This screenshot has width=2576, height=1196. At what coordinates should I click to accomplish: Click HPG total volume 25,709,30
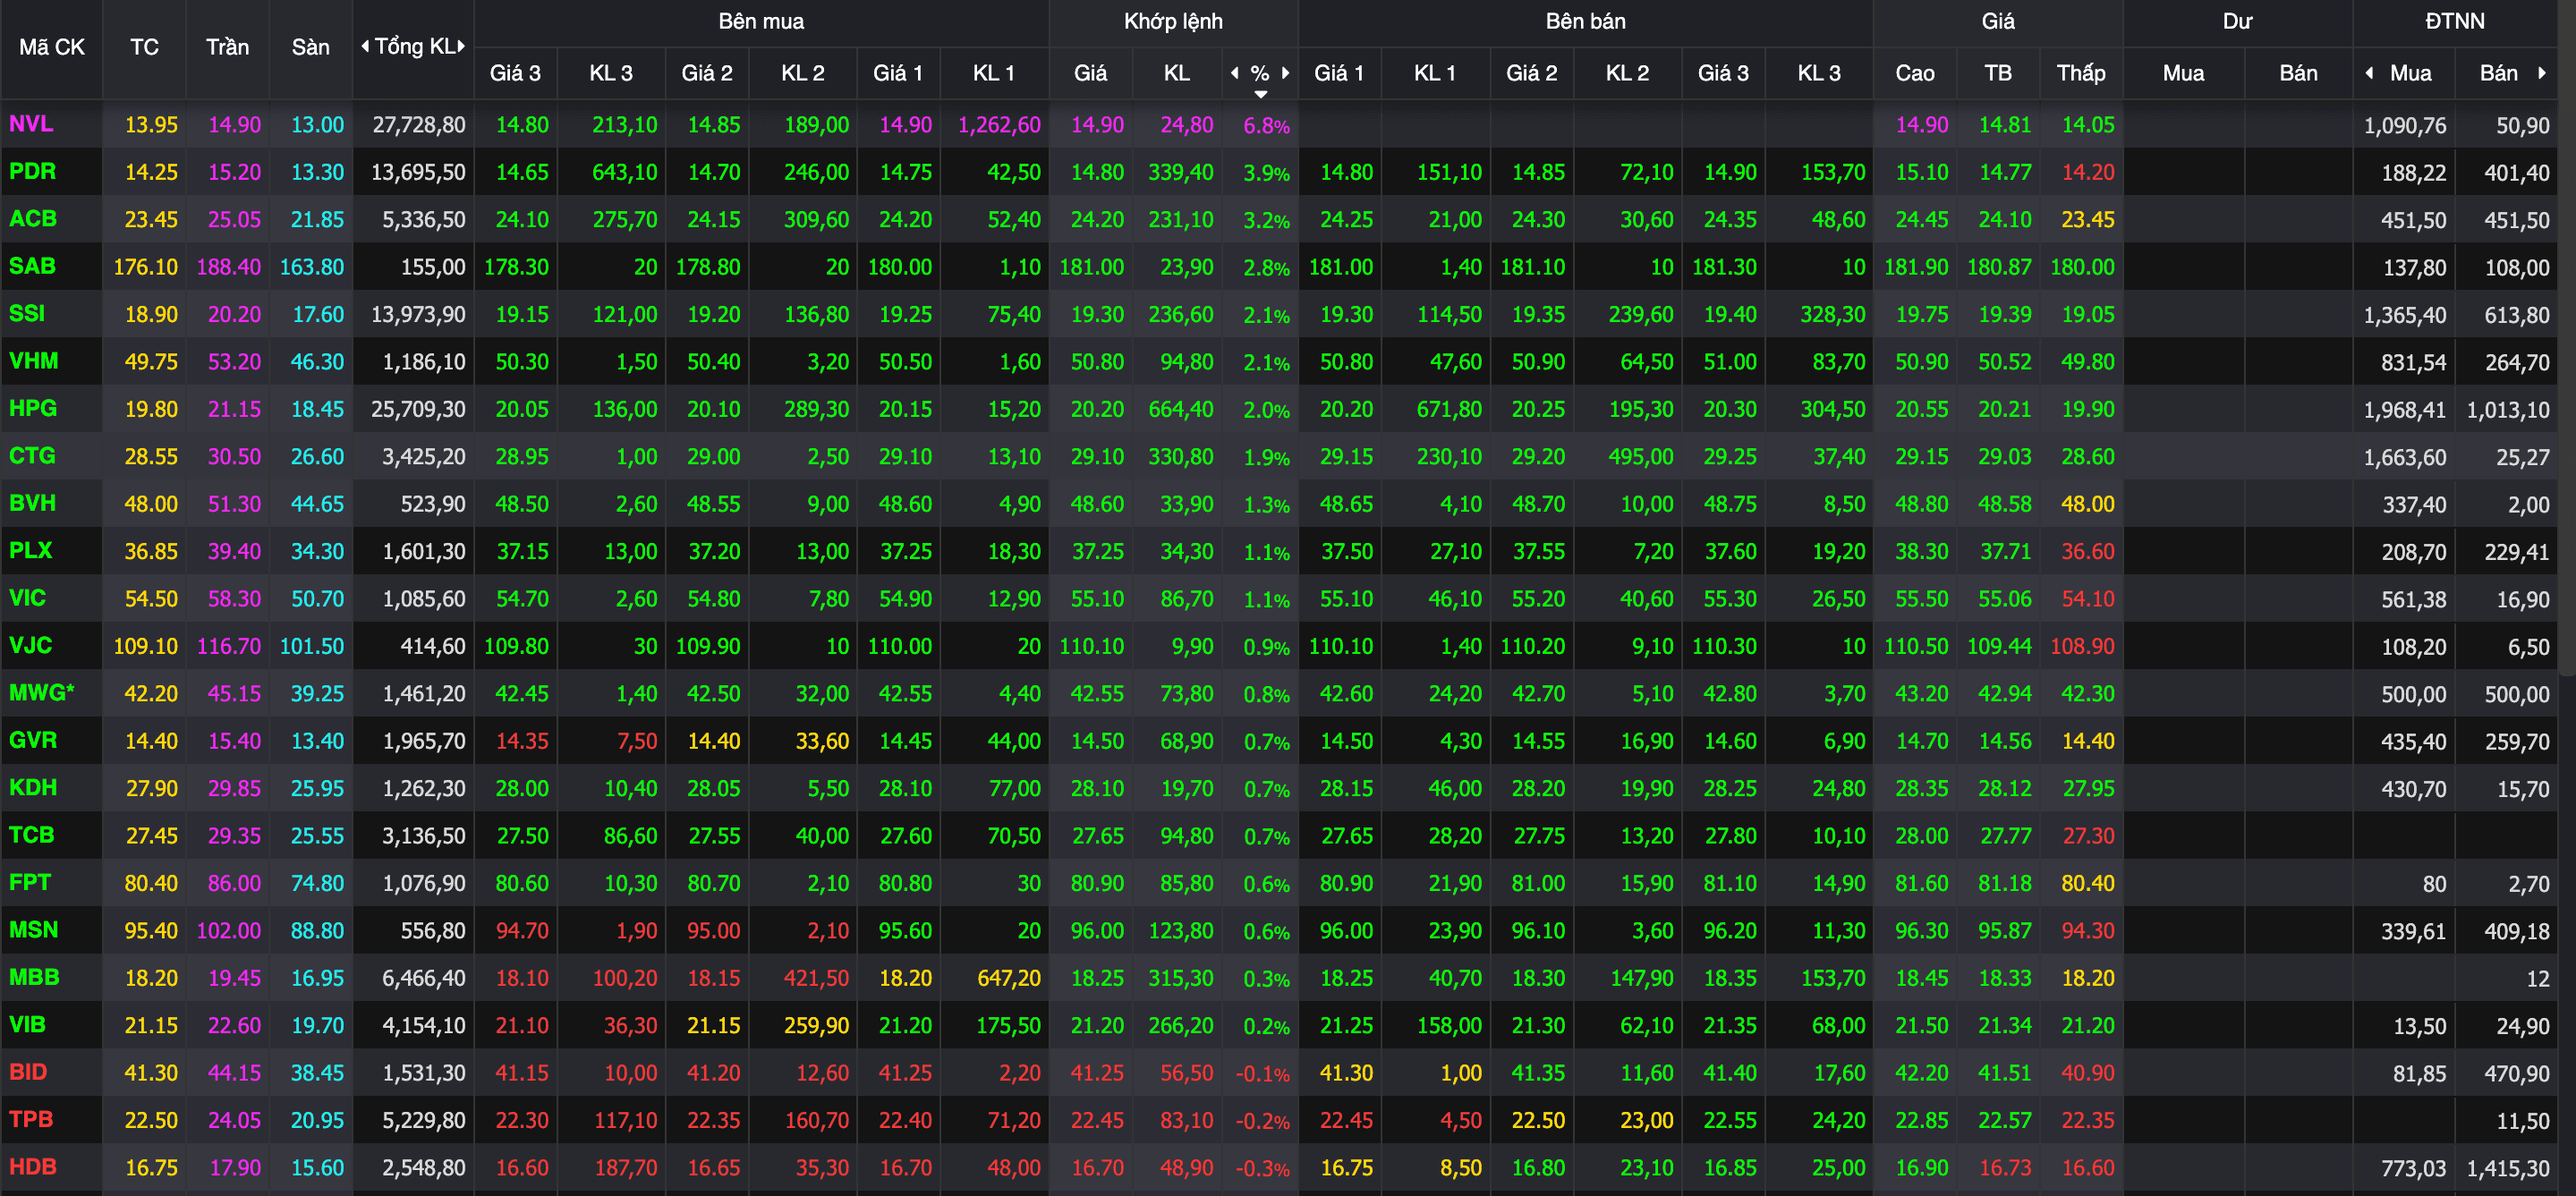pos(418,409)
